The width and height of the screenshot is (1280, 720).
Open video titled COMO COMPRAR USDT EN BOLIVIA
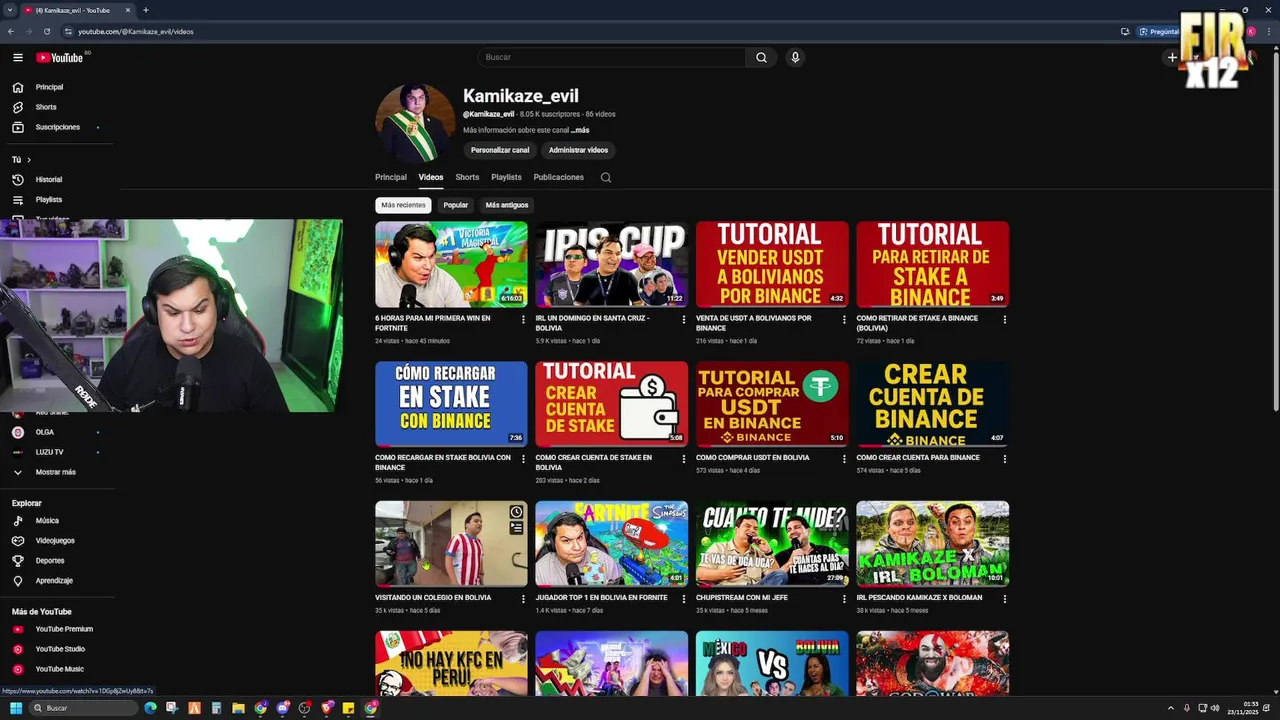[753, 458]
